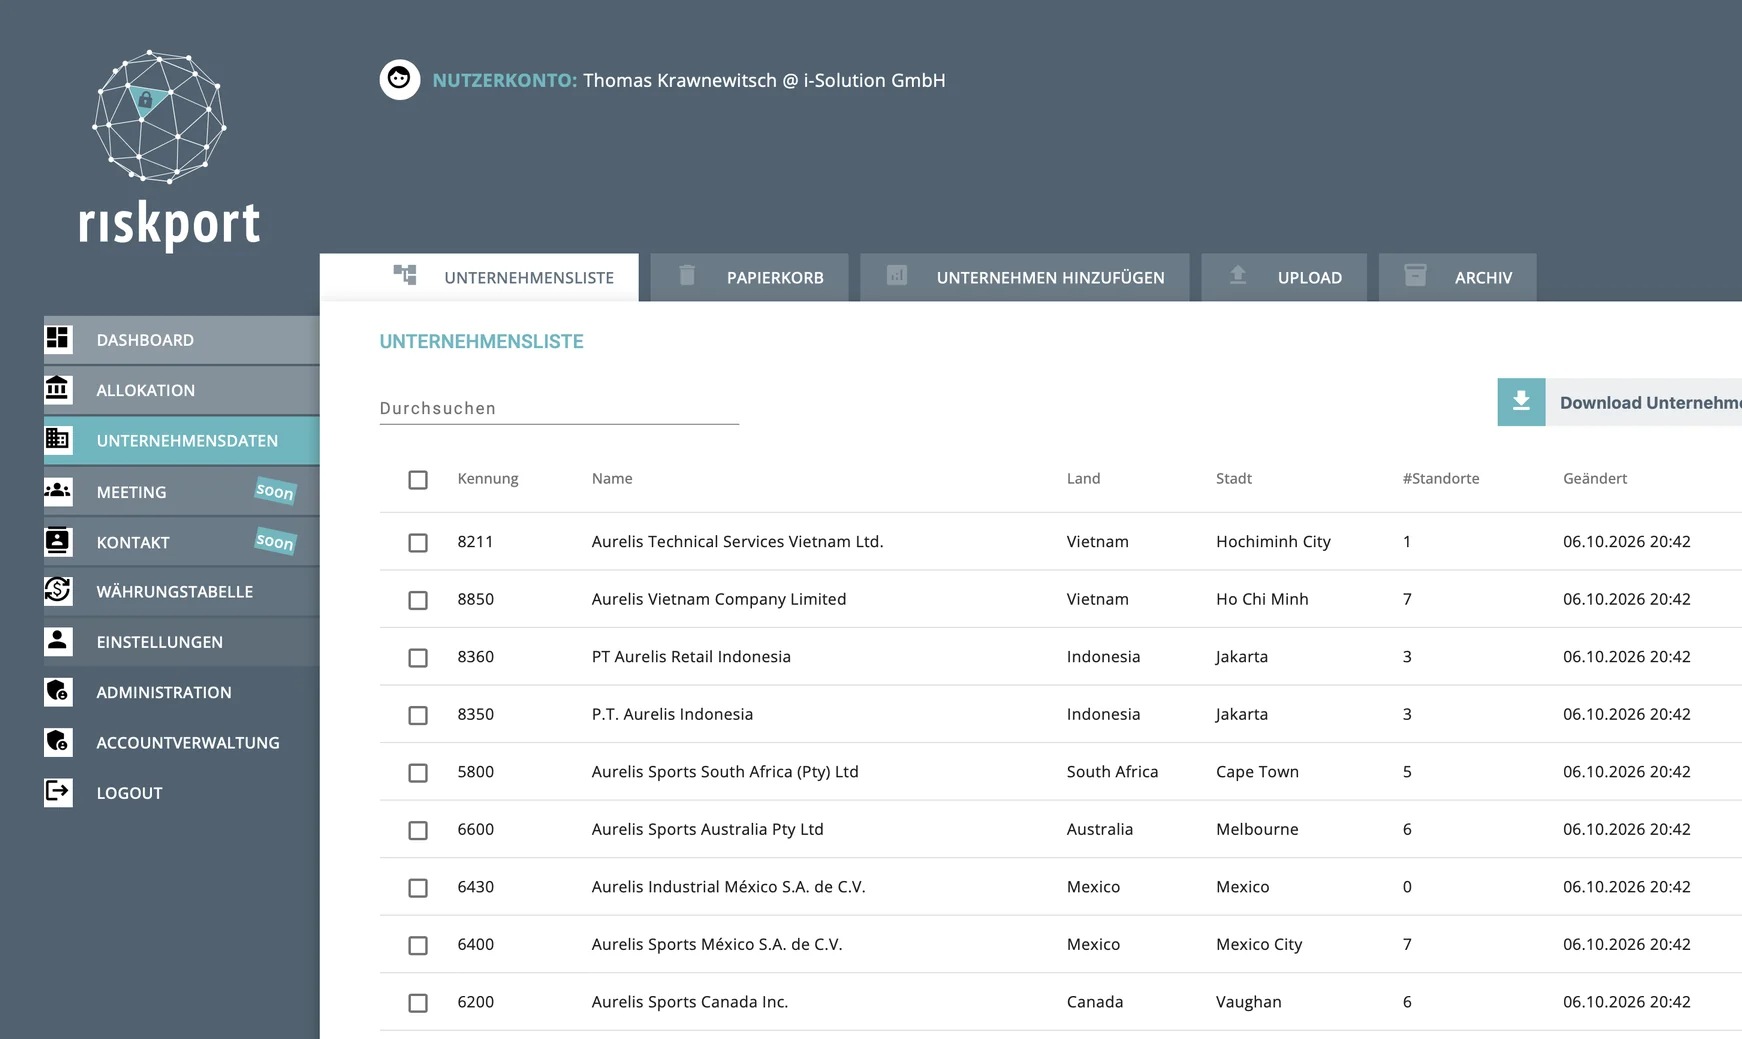Click Aurelis Sports México S.A. de C.V.
Image resolution: width=1742 pixels, height=1039 pixels.
coord(717,944)
